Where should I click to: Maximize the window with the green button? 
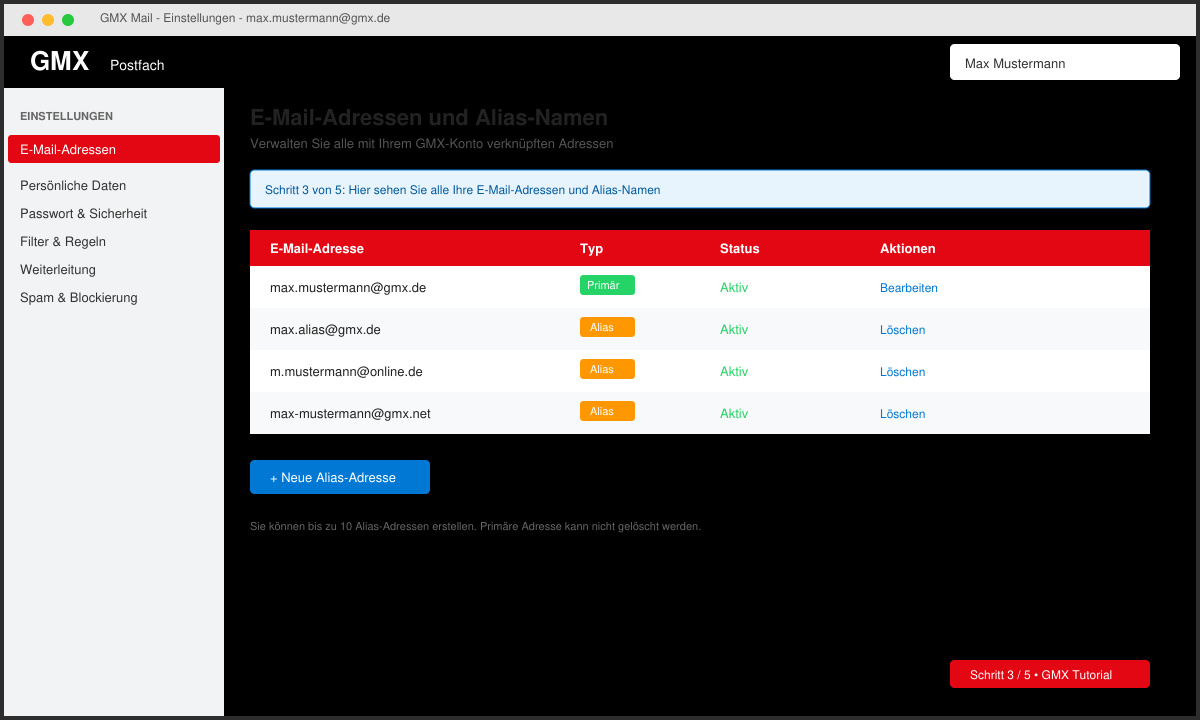[x=68, y=19]
